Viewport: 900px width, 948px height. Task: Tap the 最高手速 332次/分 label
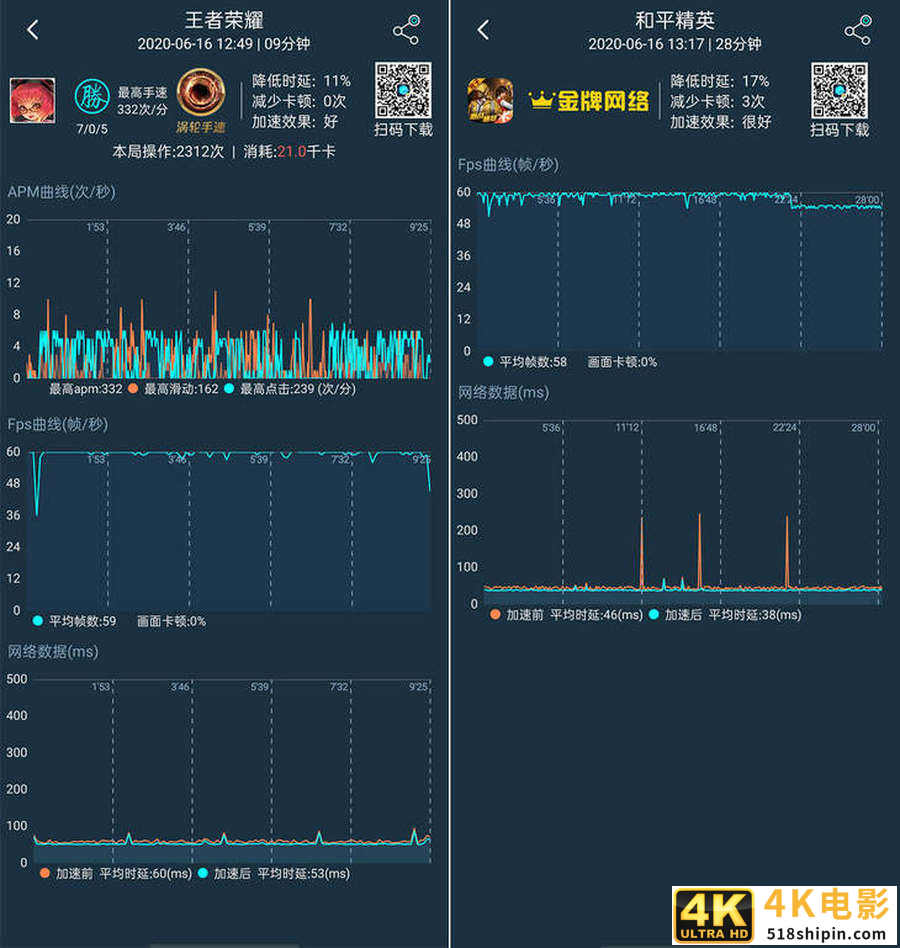click(142, 101)
